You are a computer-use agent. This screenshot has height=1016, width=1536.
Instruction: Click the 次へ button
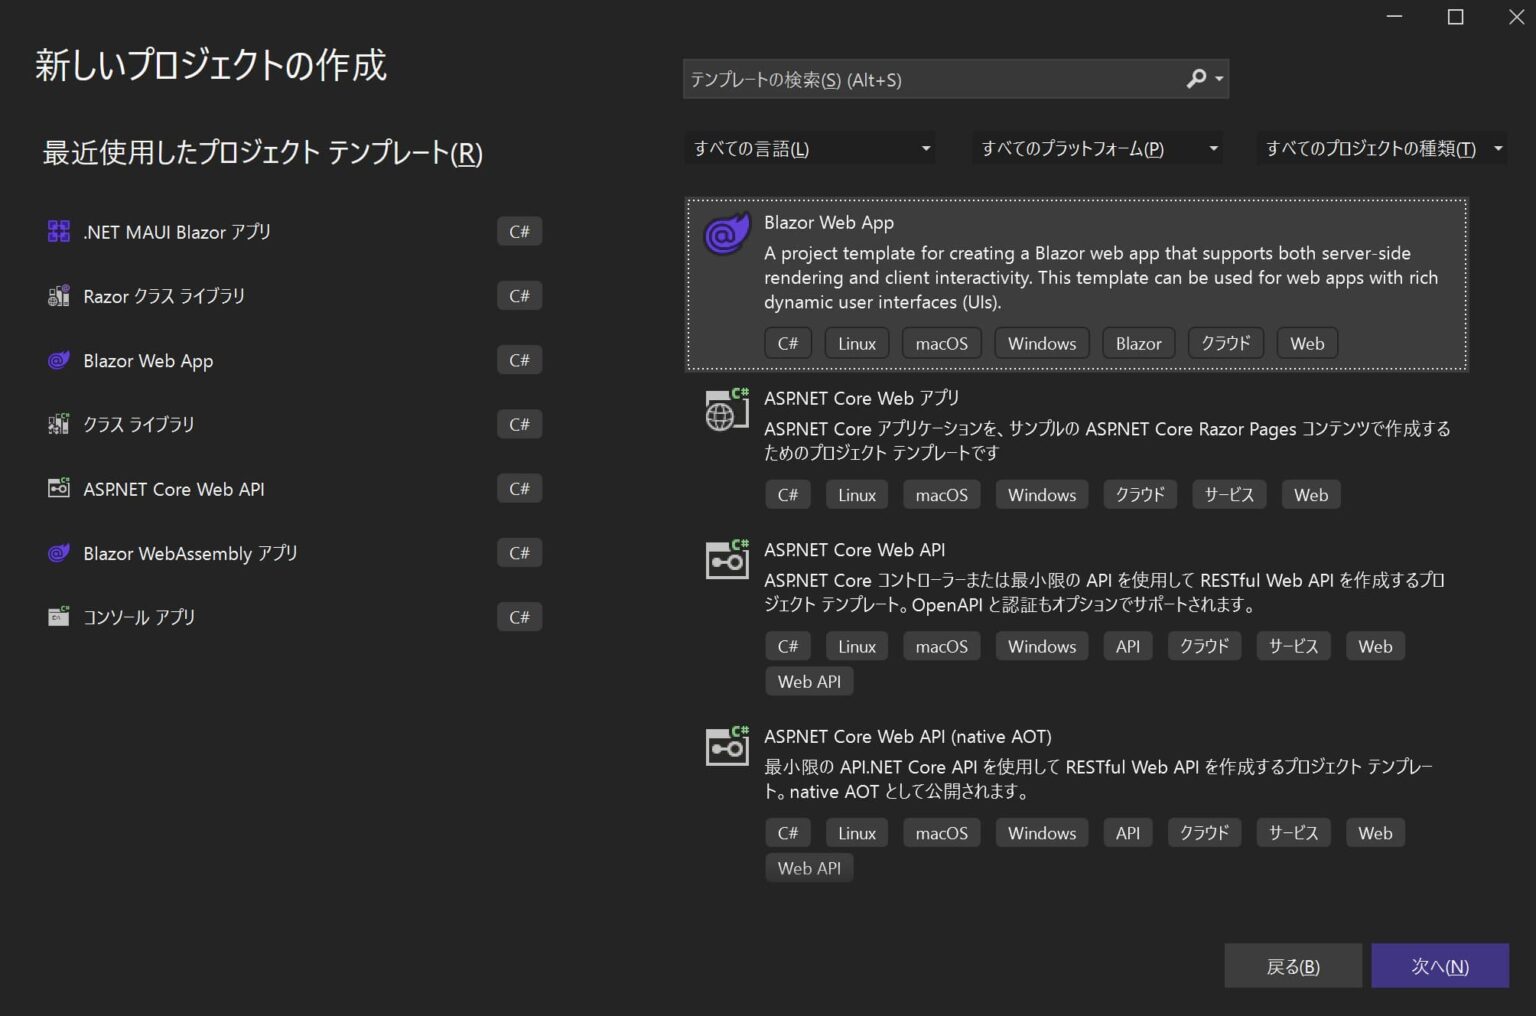point(1440,965)
